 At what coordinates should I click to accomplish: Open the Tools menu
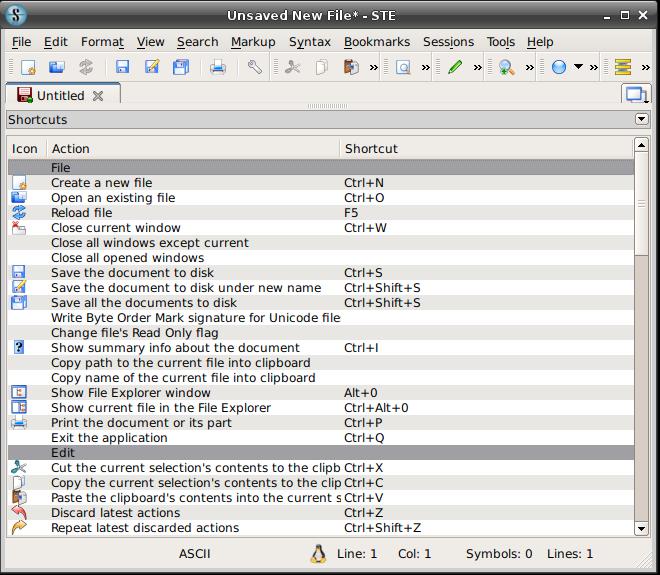coord(500,42)
